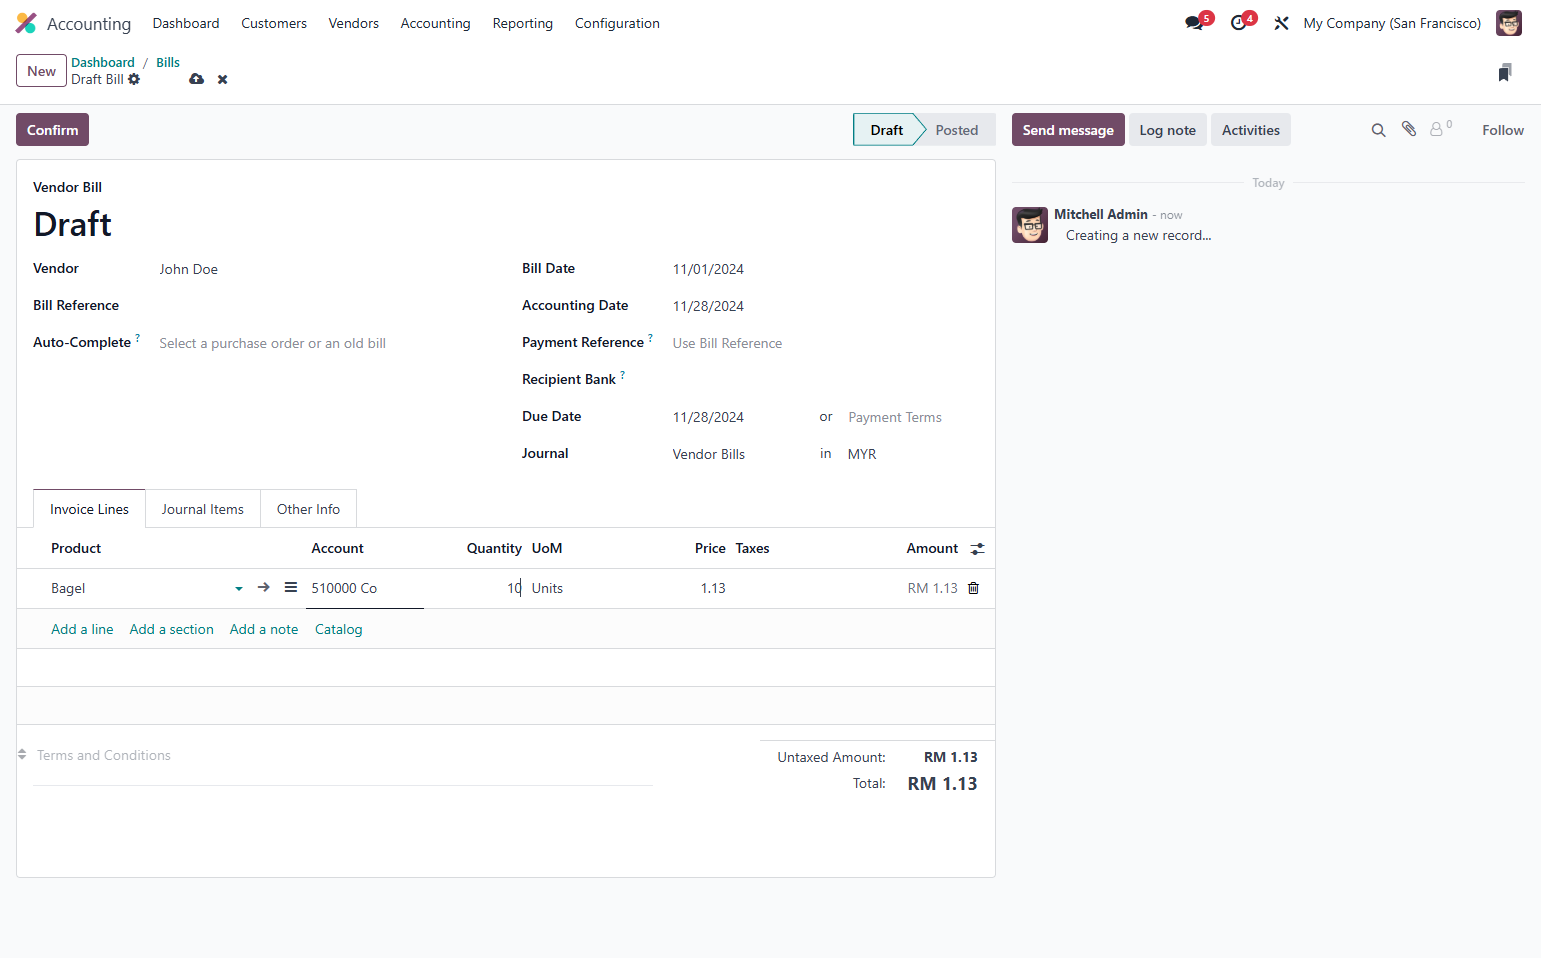Screen dimensions: 1541x958
Task: Open the Activities button in chatter
Action: (1251, 130)
